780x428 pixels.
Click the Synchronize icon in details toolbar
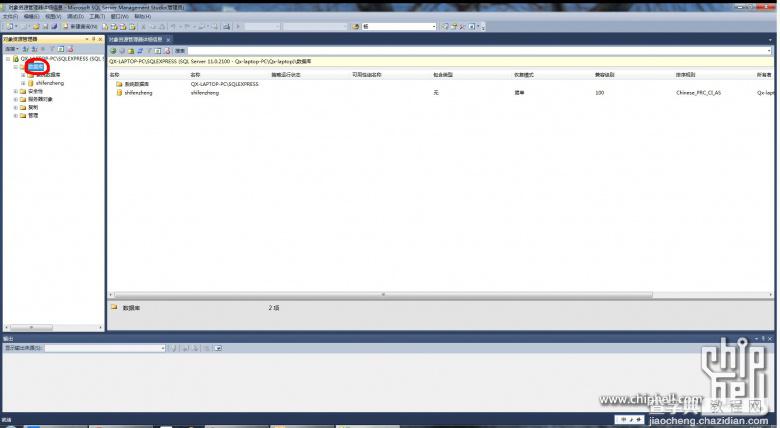(140, 51)
